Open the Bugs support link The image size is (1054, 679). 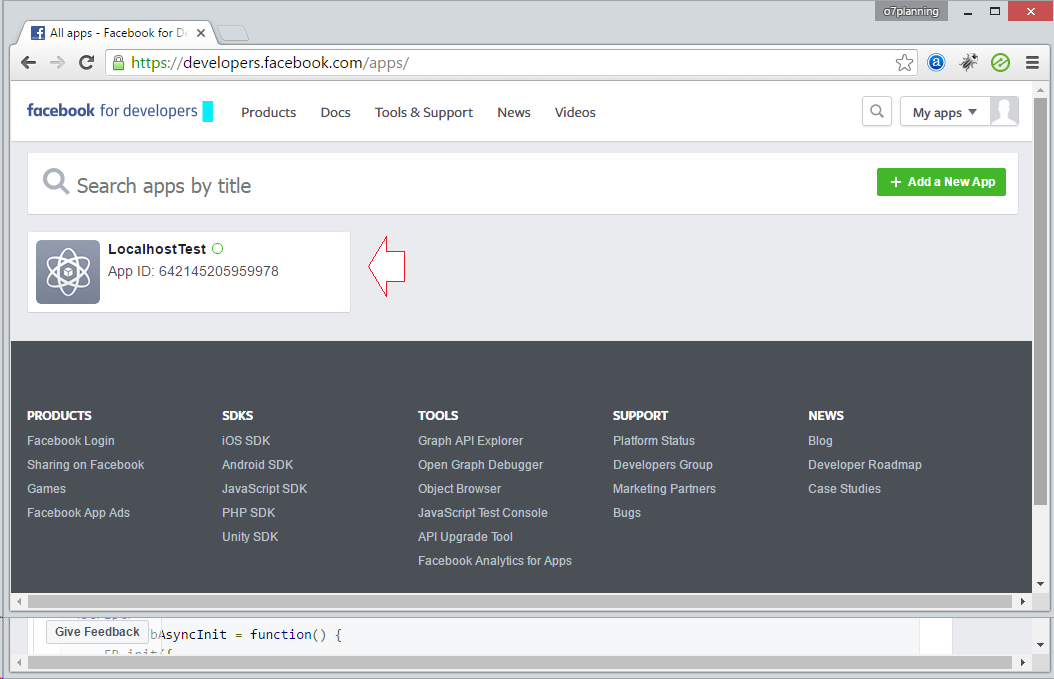(x=626, y=513)
